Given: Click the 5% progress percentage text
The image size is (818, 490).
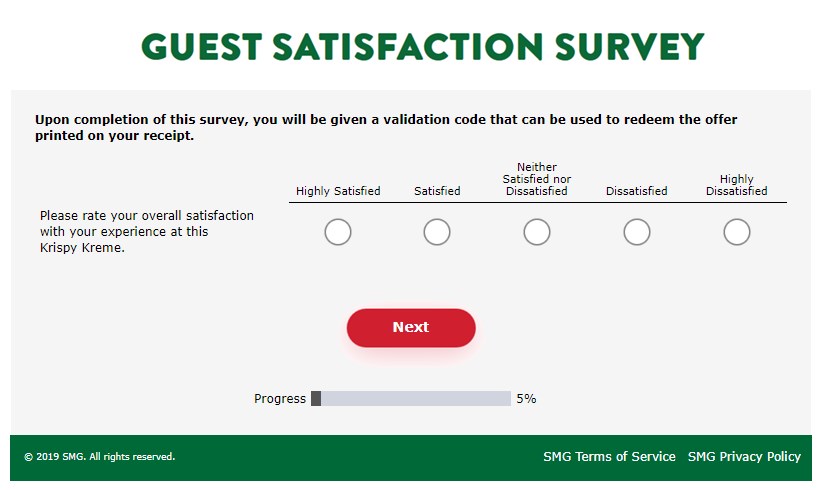Looking at the screenshot, I should tap(526, 399).
